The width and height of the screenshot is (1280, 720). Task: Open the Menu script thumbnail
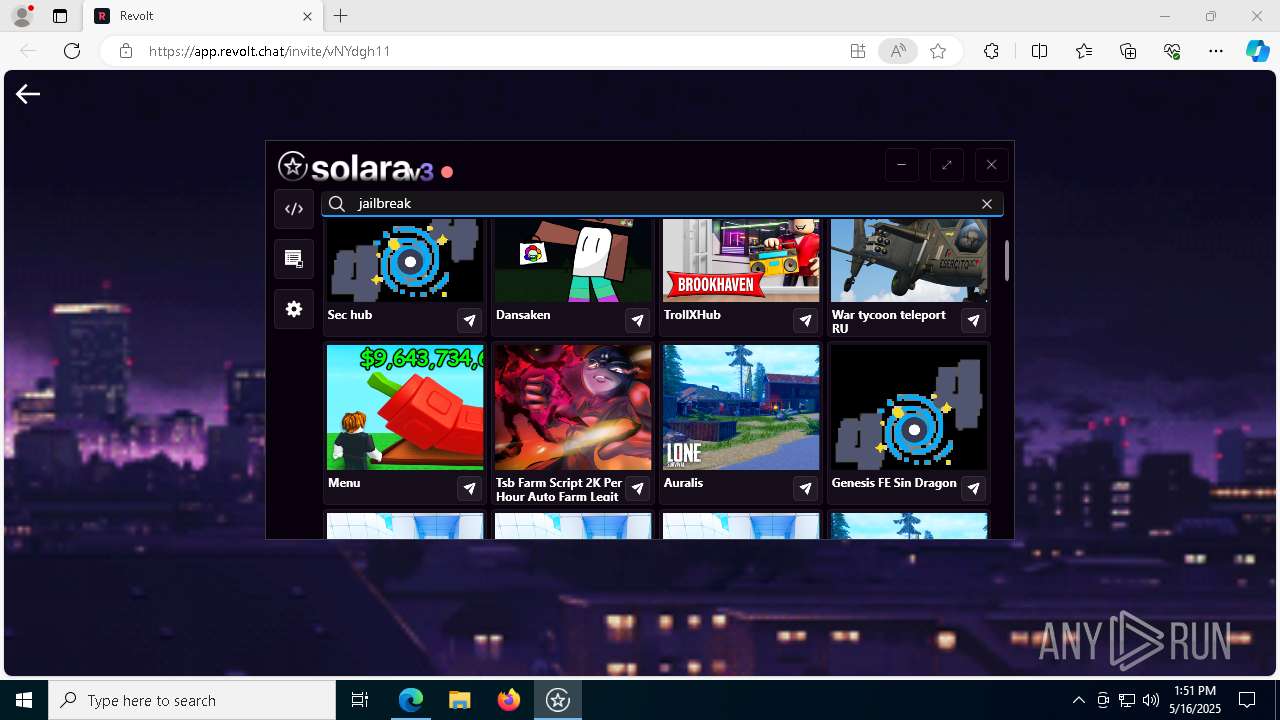pyautogui.click(x=405, y=408)
